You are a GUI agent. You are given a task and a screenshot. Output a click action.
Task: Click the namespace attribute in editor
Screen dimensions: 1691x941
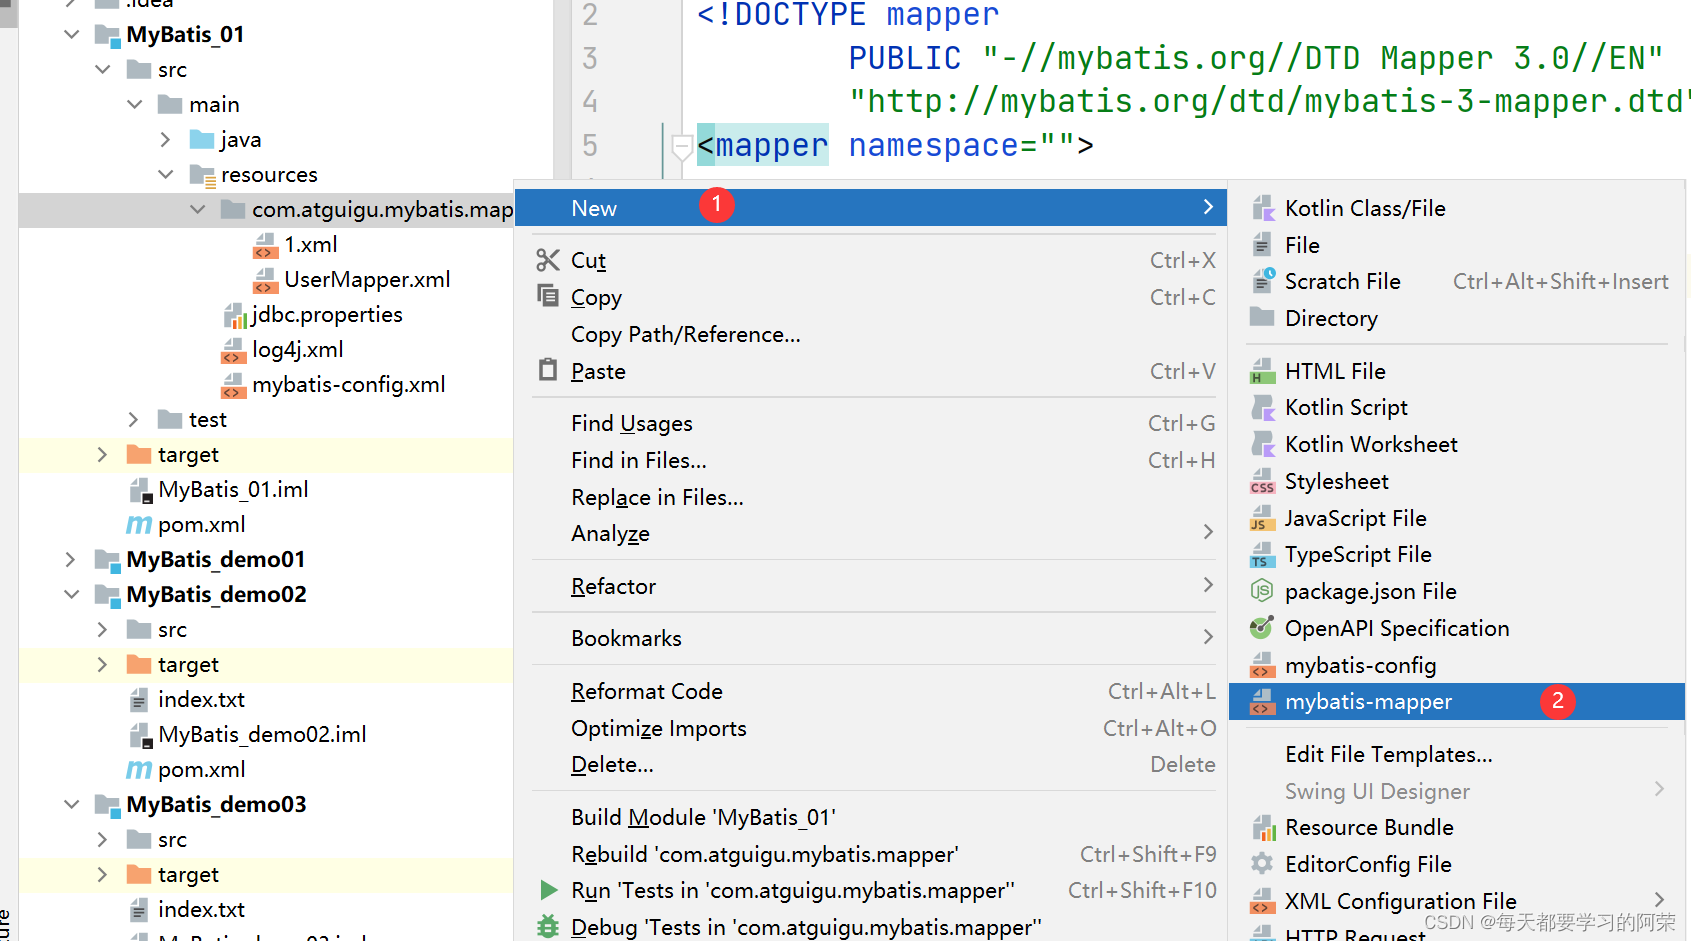tap(933, 146)
